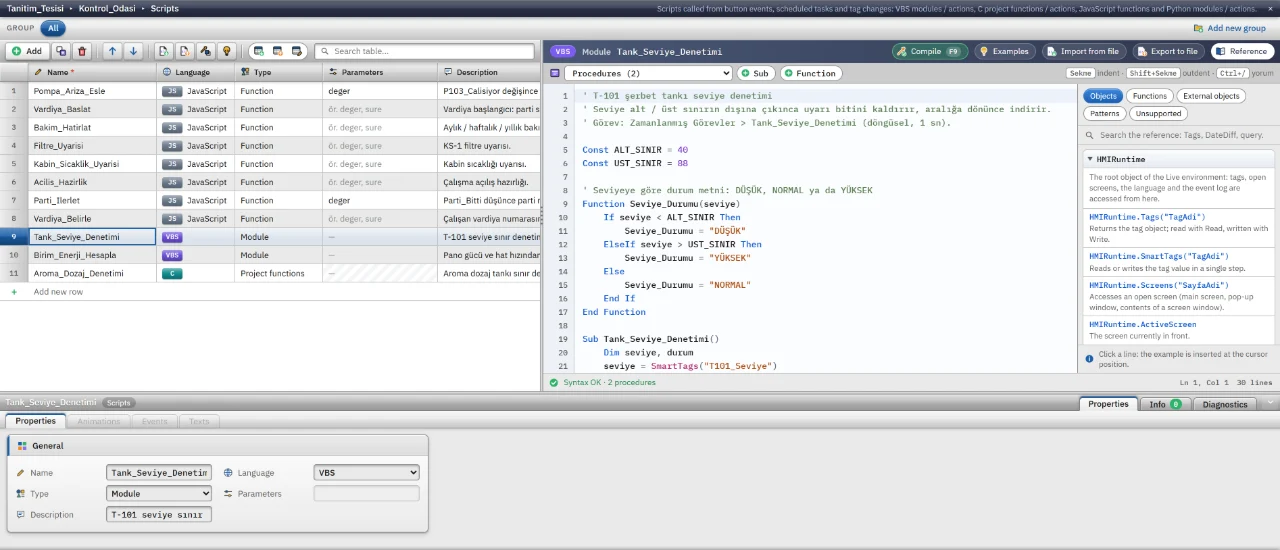Click the third table-view icon in the pill group
The image size is (1280, 550).
[296, 51]
